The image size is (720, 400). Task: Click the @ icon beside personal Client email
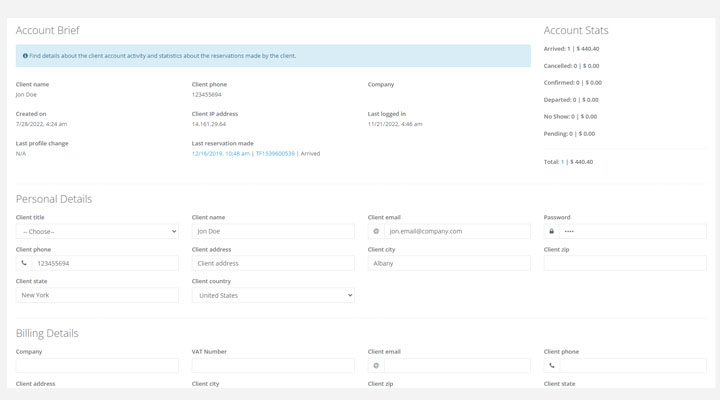[x=376, y=231]
